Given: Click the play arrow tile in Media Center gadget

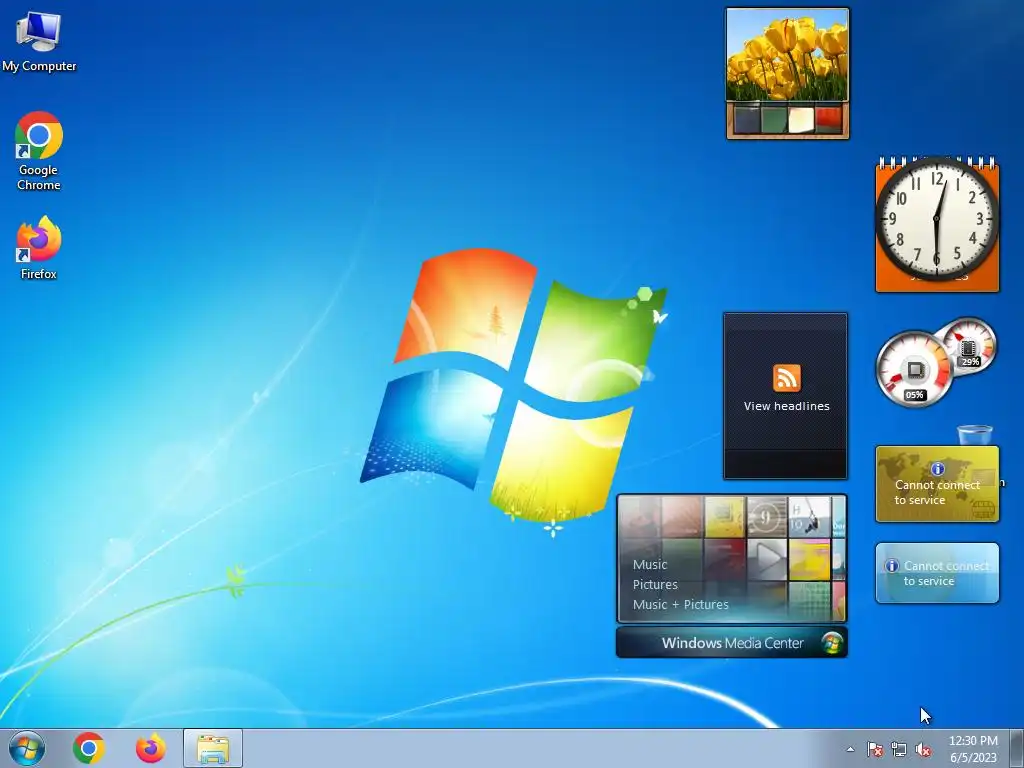Looking at the screenshot, I should tap(767, 560).
